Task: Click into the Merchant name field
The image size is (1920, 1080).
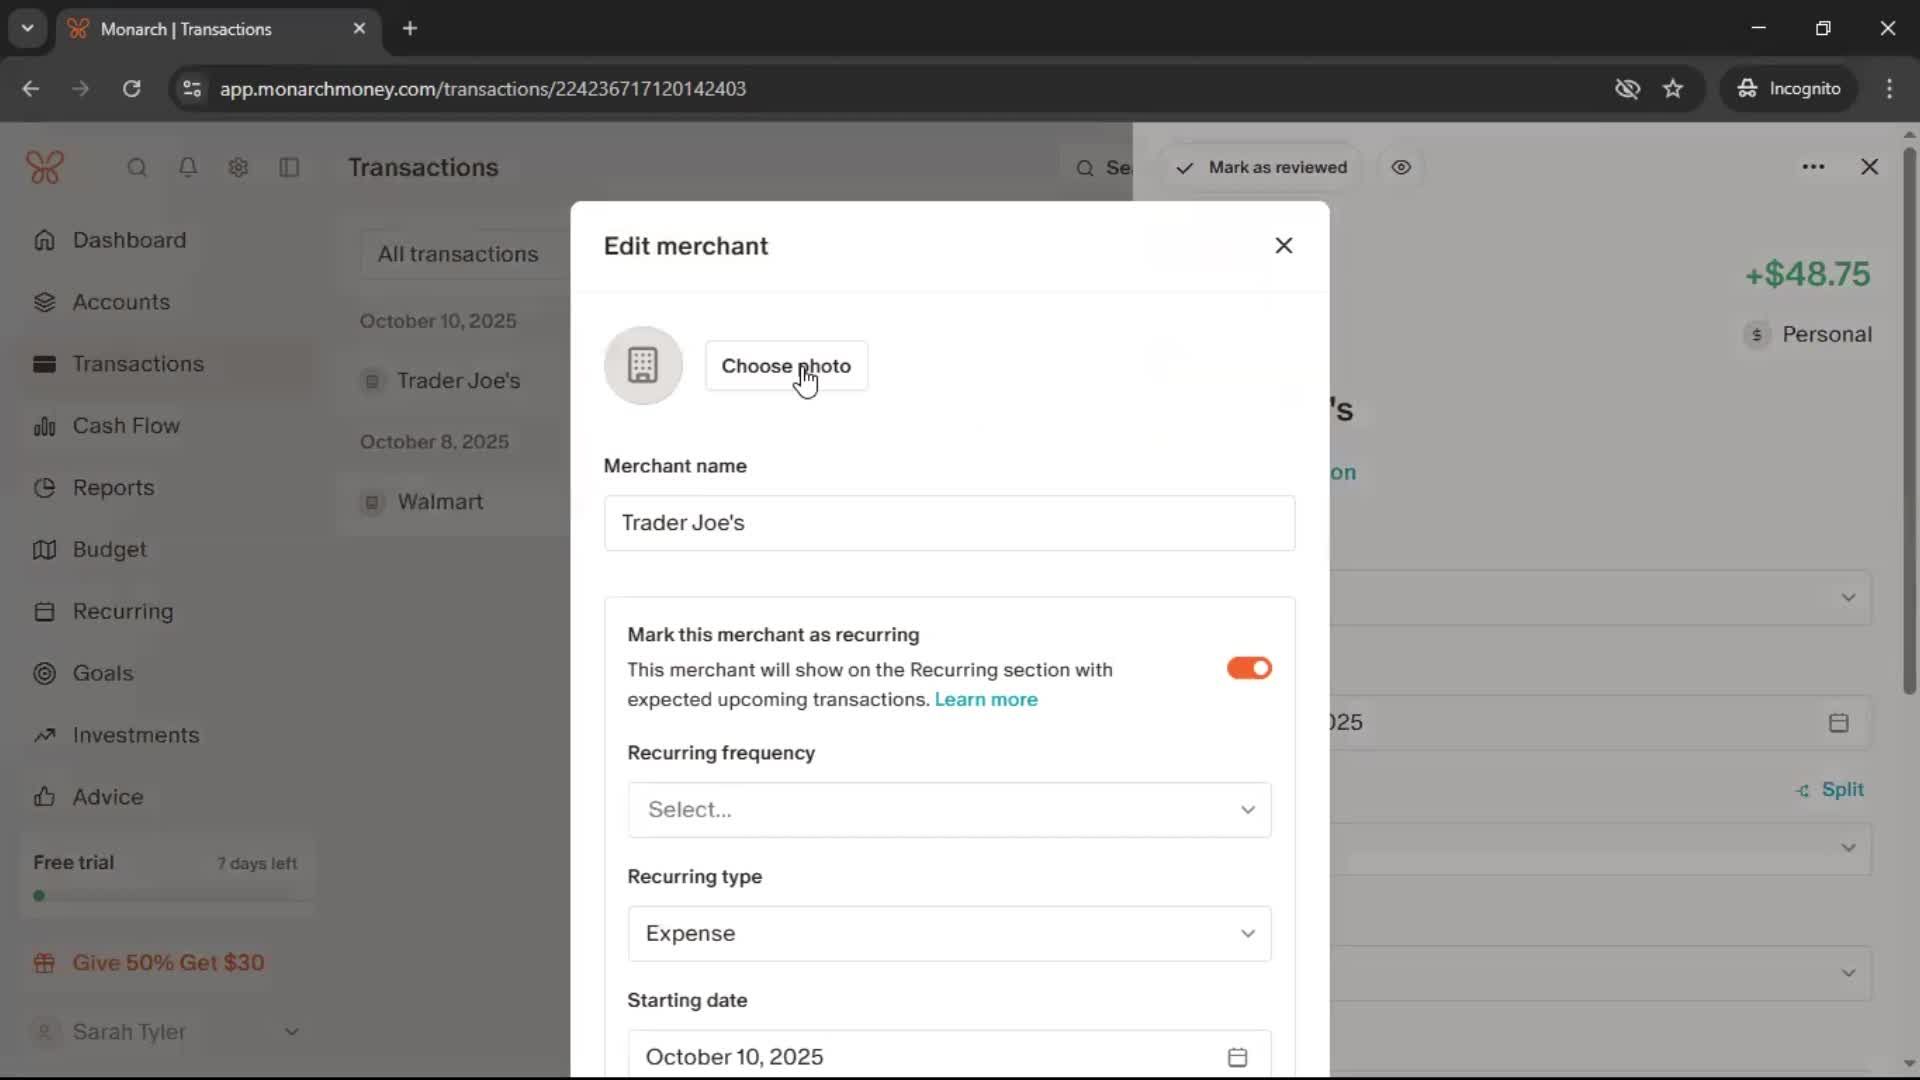Action: point(949,523)
